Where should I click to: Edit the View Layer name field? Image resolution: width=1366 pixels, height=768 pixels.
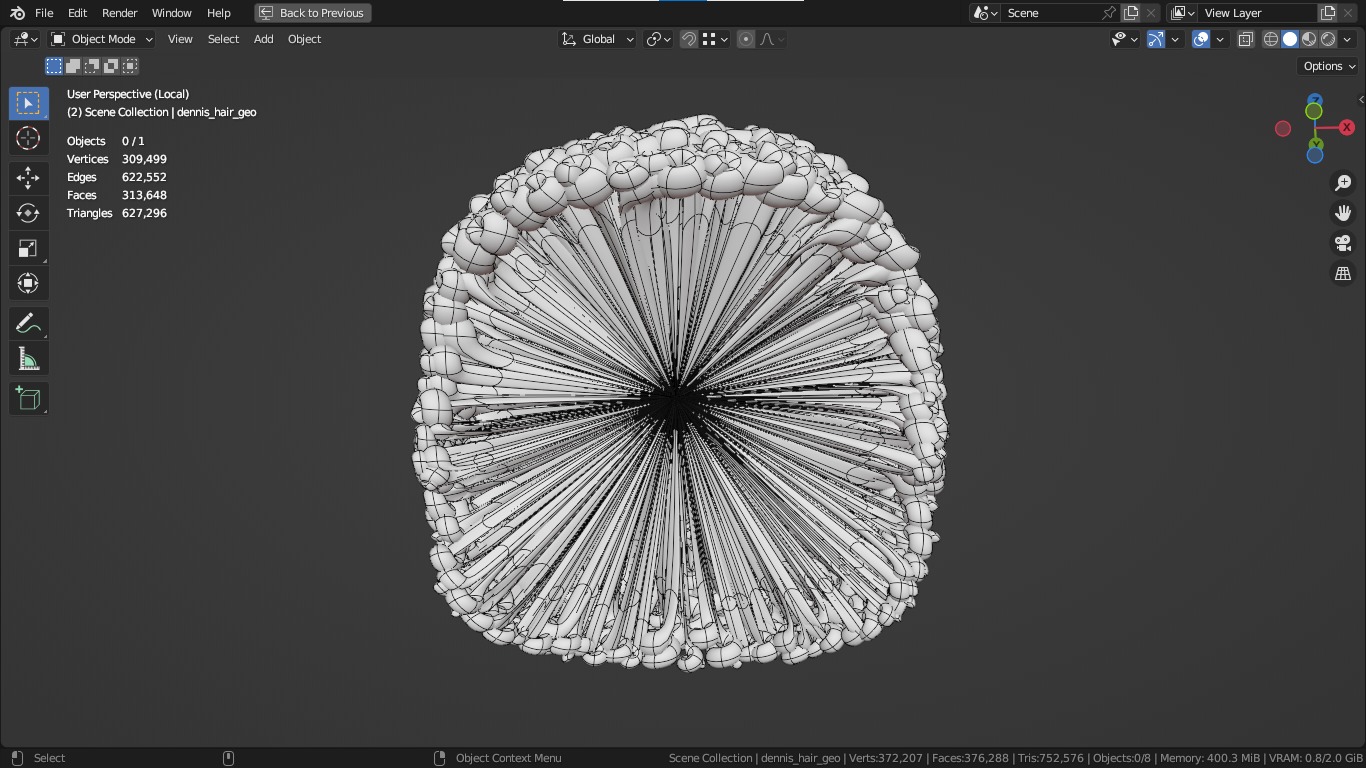[1257, 13]
